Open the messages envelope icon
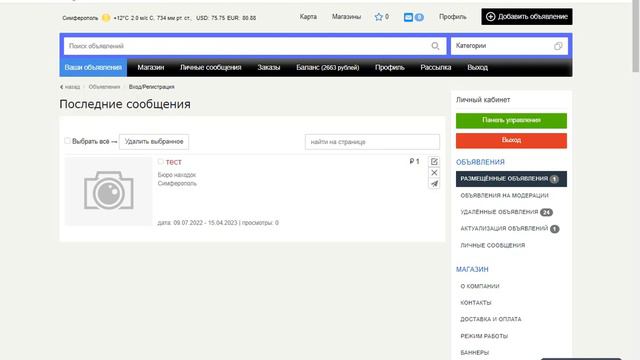The width and height of the screenshot is (640, 360). 408,17
